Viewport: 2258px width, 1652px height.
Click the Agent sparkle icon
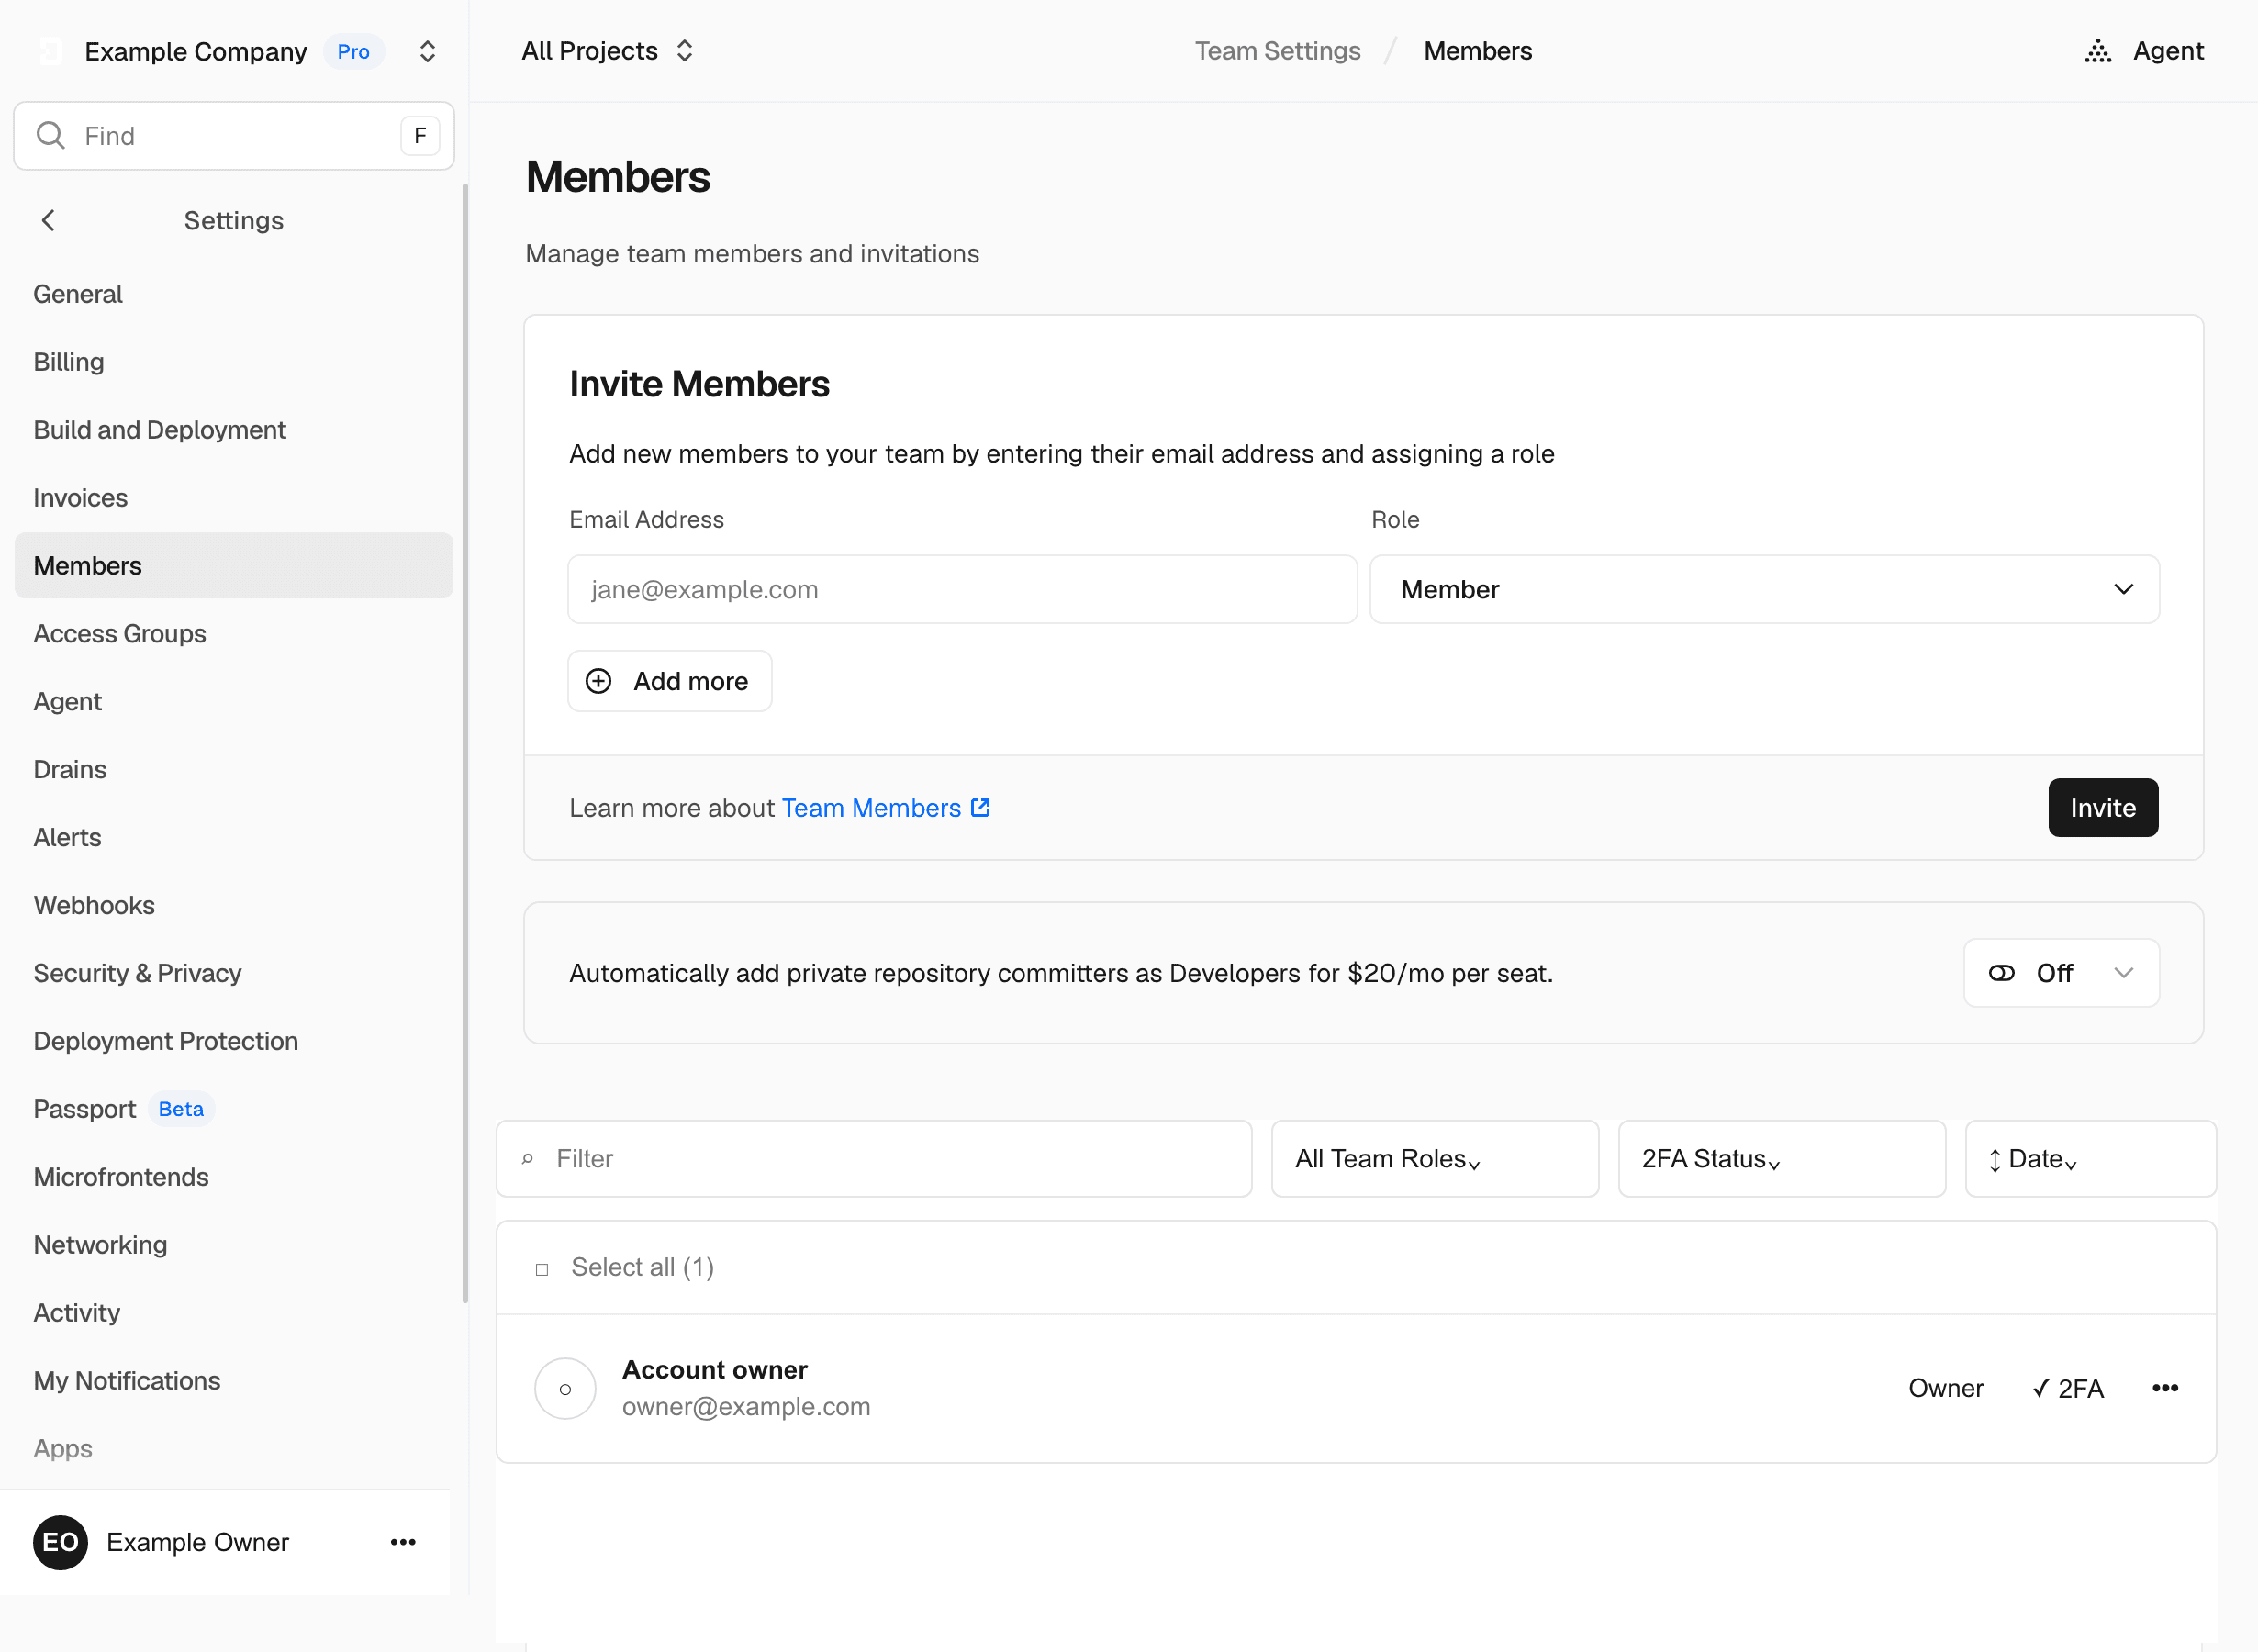pyautogui.click(x=2097, y=51)
